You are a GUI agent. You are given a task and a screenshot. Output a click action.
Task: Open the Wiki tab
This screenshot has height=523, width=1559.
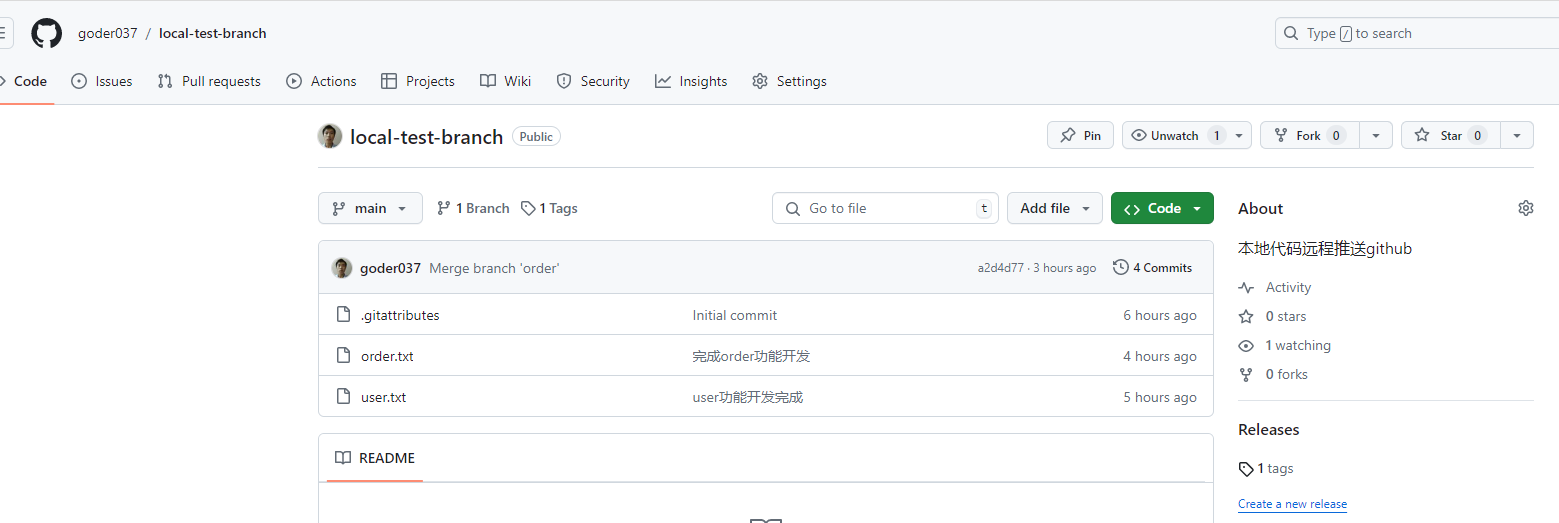point(505,82)
